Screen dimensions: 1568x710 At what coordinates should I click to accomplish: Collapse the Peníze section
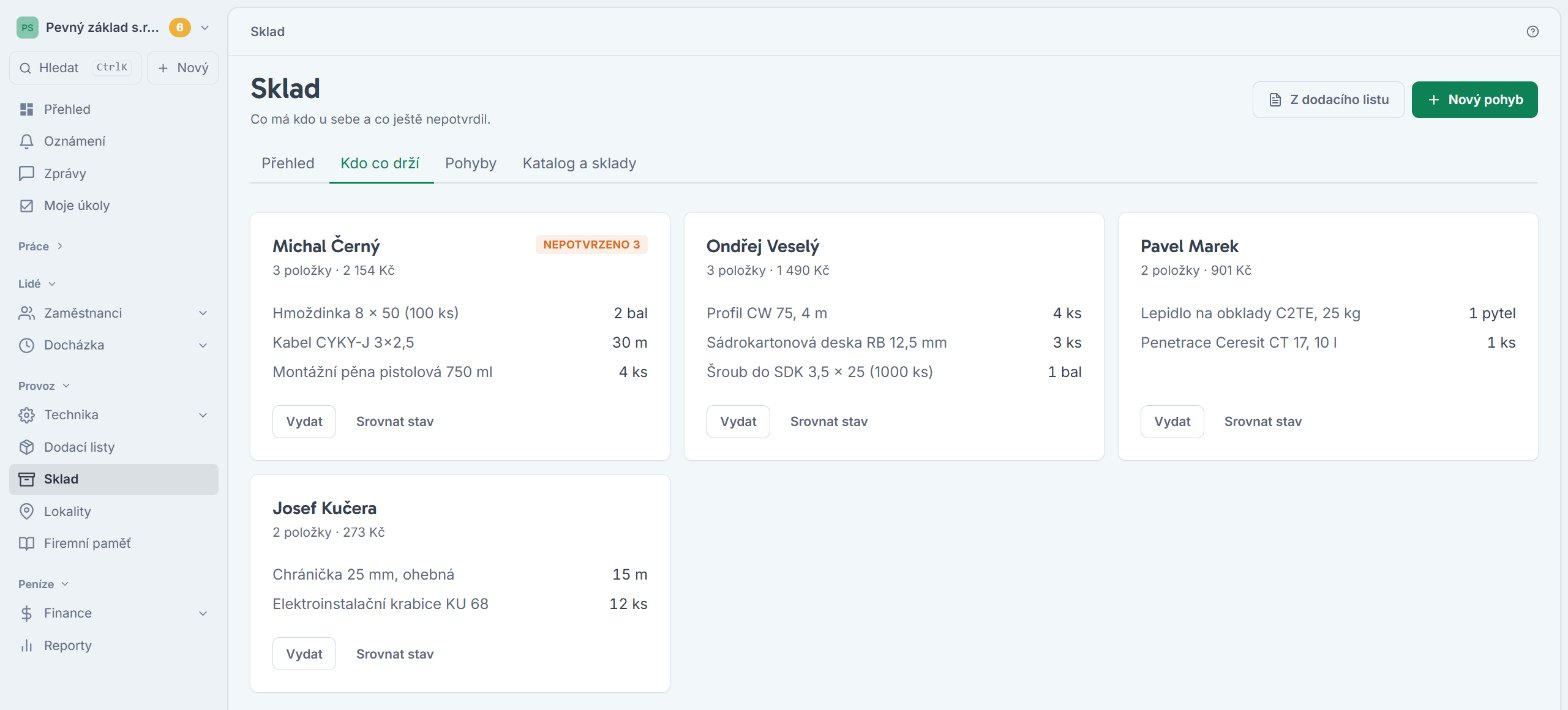pos(44,583)
